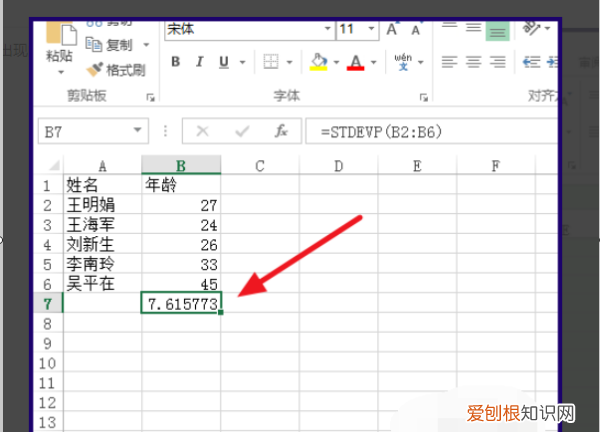Apply the red font color A
The height and width of the screenshot is (432, 600).
[x=355, y=62]
